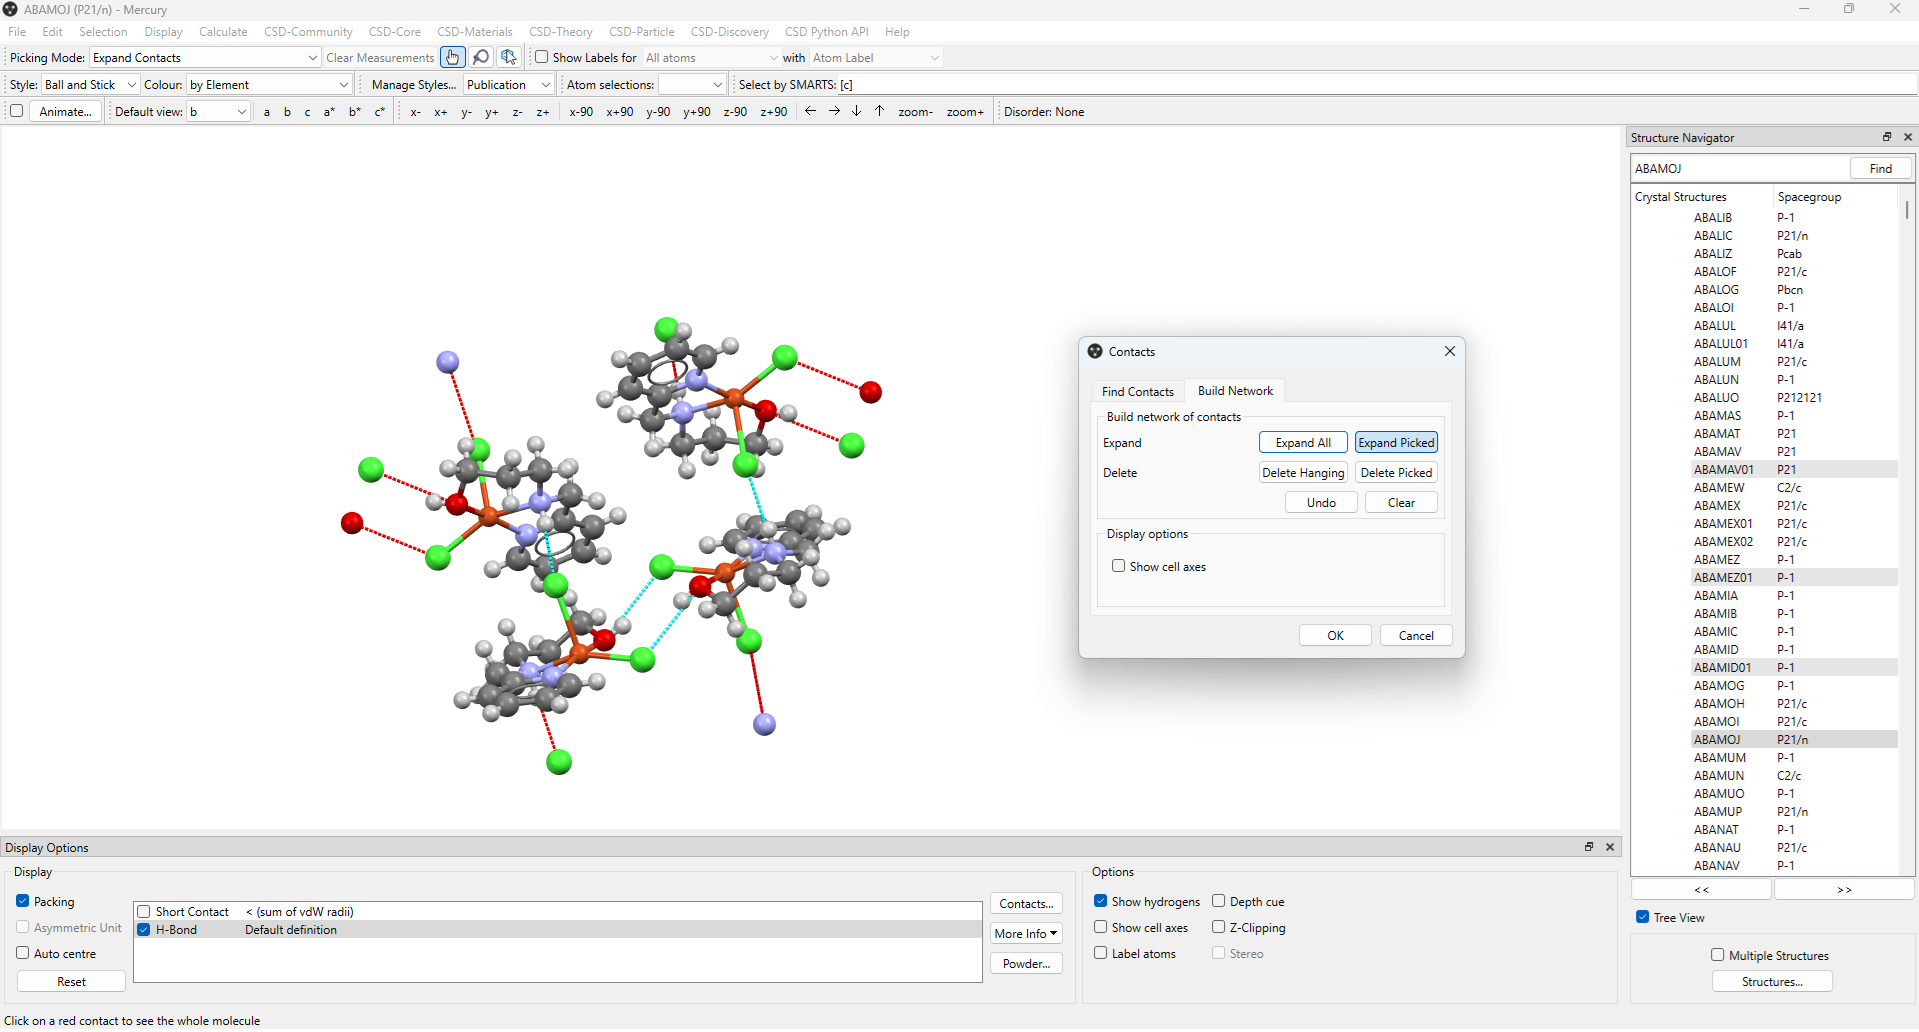
Task: Close the Contacts dialog with X
Action: pyautogui.click(x=1450, y=351)
